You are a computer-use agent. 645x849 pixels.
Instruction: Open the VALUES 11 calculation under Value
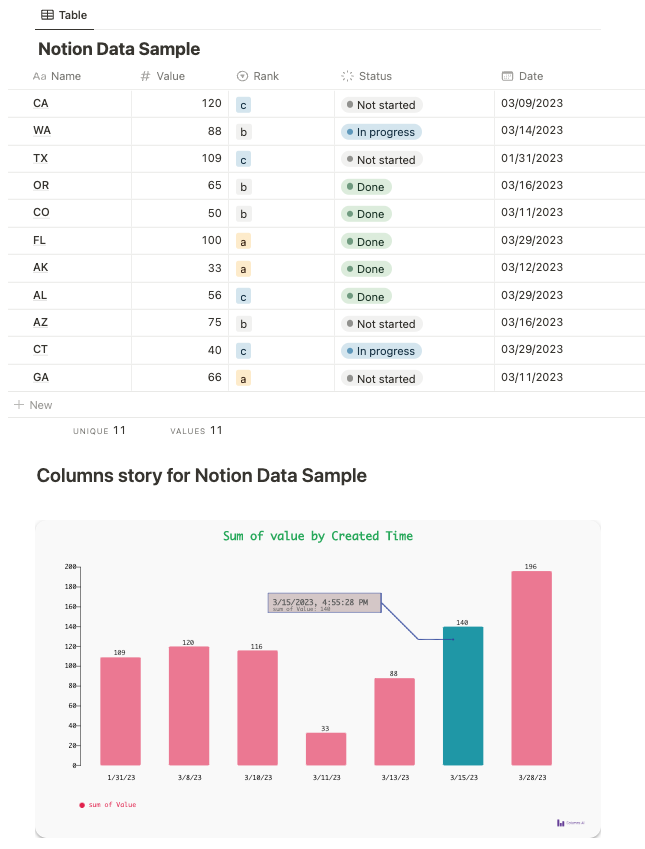pyautogui.click(x=196, y=430)
